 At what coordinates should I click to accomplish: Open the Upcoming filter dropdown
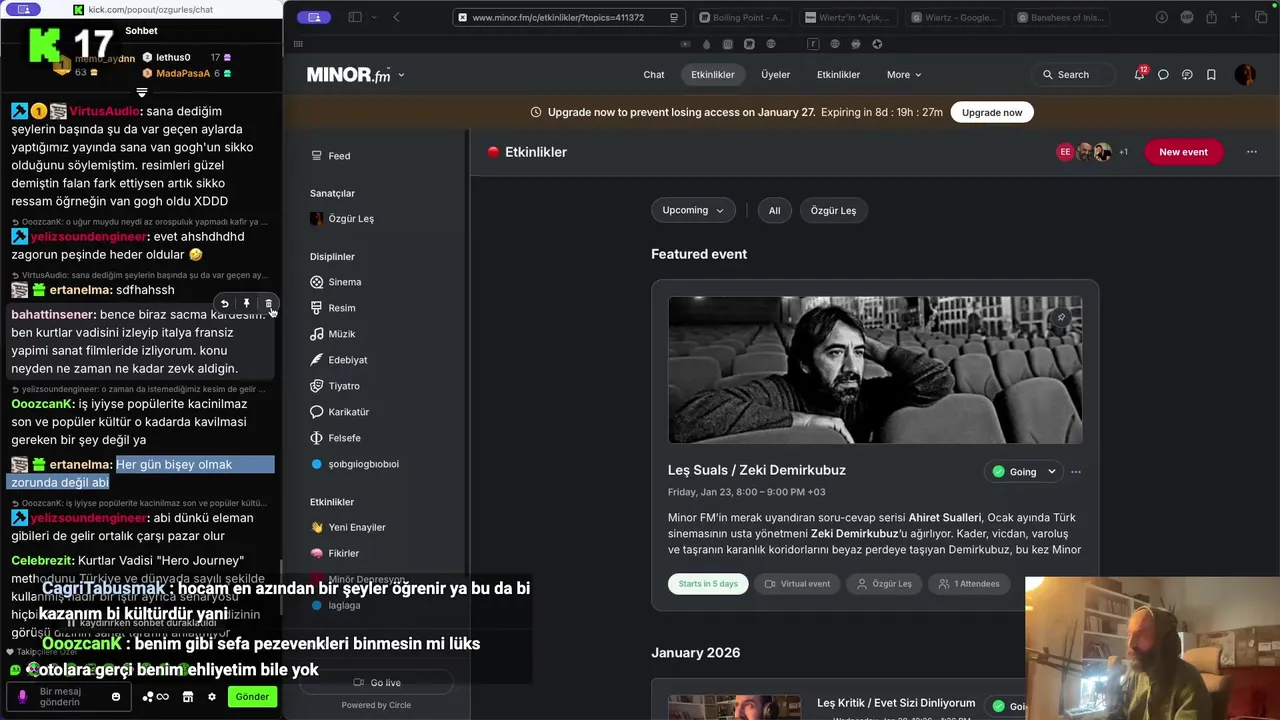(693, 210)
